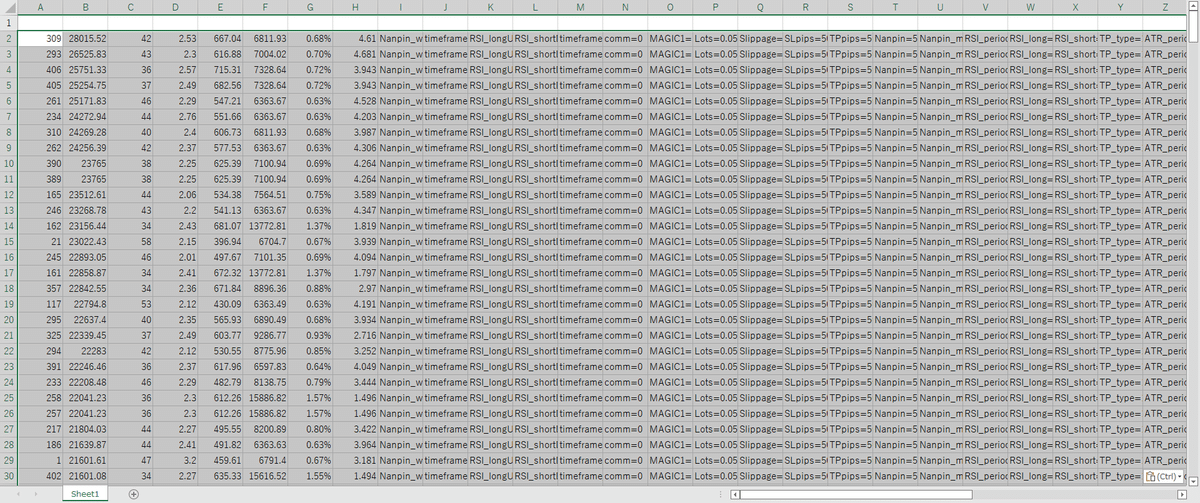Select cell containing 6791.4
Viewport: 1200px width, 503px height.
[x=265, y=460]
